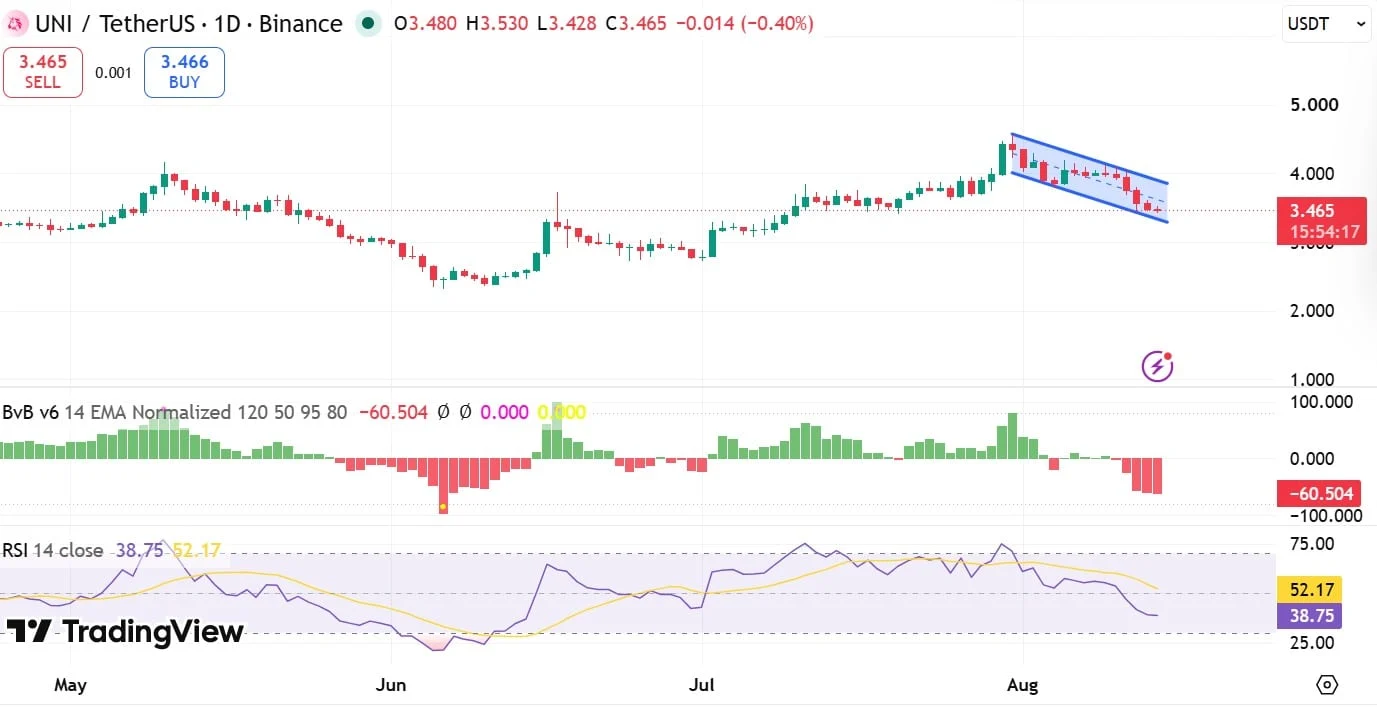Click the UNI coin logo icon
The width and height of the screenshot is (1377, 712).
15,23
